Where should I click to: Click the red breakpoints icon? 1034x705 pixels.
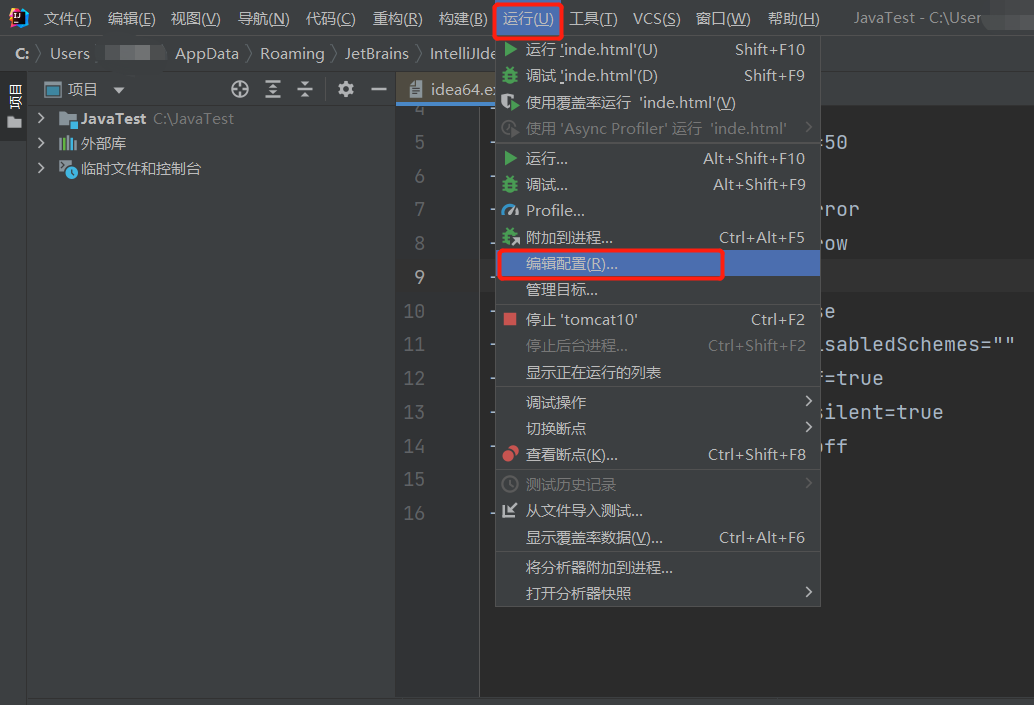click(510, 454)
